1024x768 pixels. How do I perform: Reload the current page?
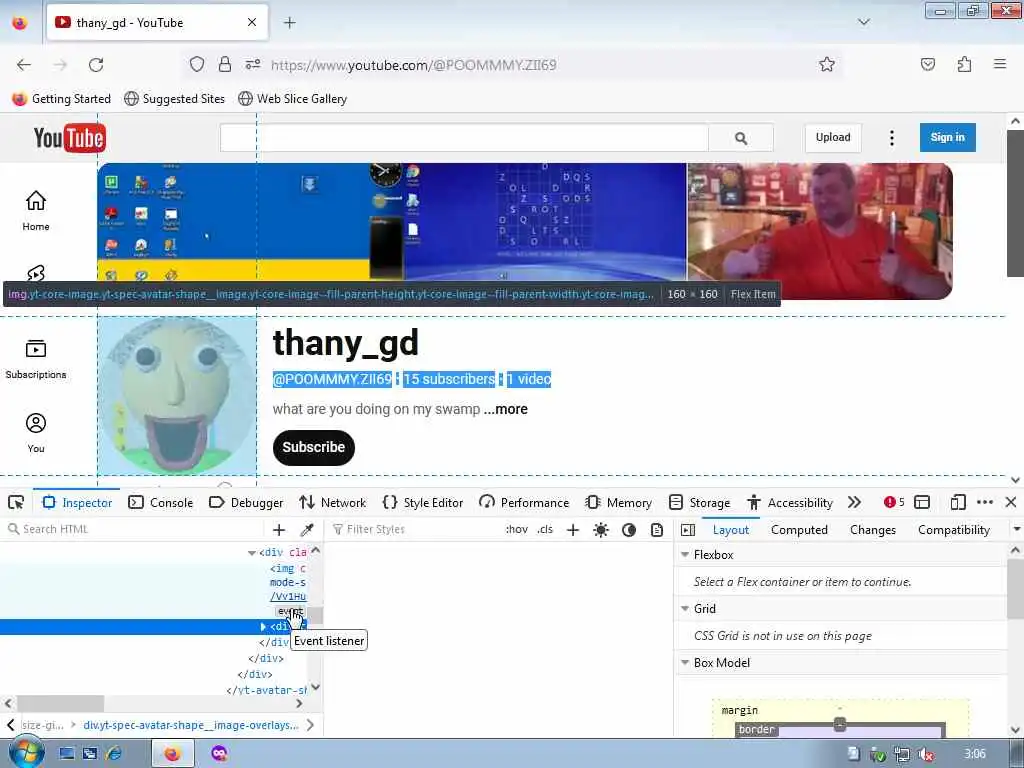[96, 65]
